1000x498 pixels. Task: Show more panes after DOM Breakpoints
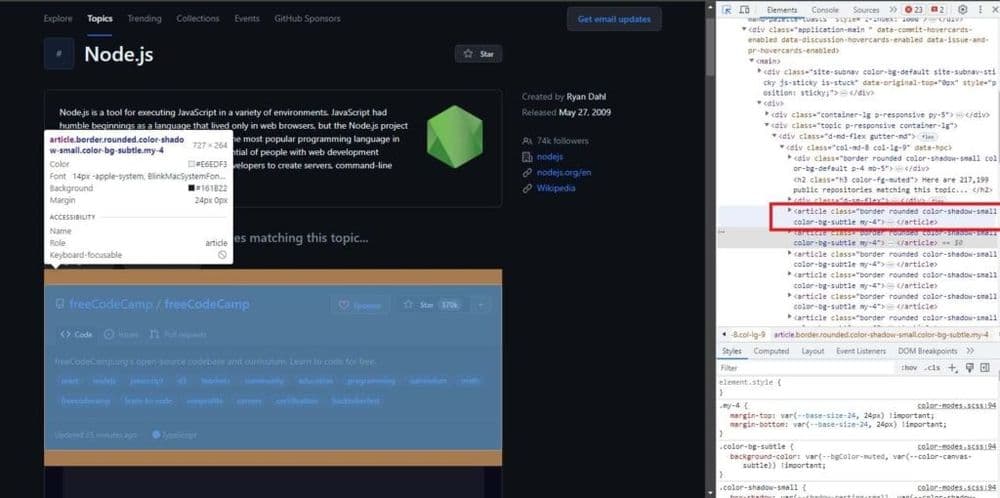click(x=970, y=351)
